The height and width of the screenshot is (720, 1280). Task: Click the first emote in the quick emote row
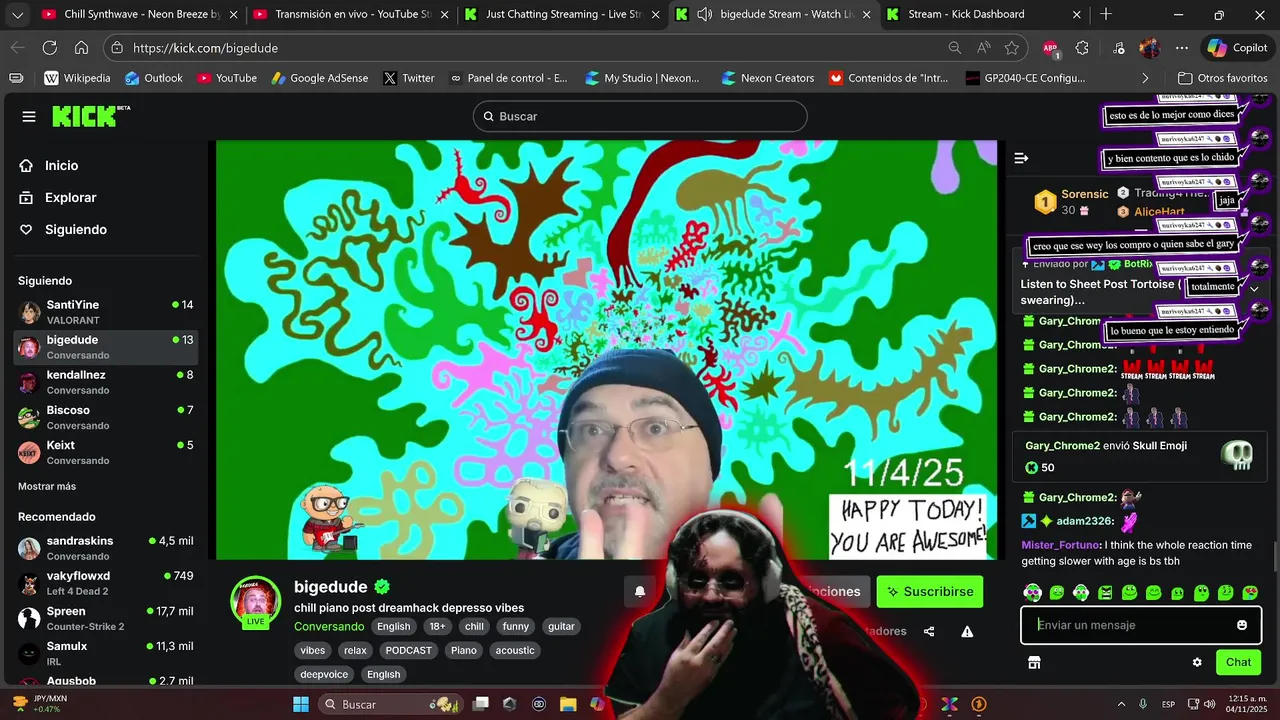pos(1032,593)
